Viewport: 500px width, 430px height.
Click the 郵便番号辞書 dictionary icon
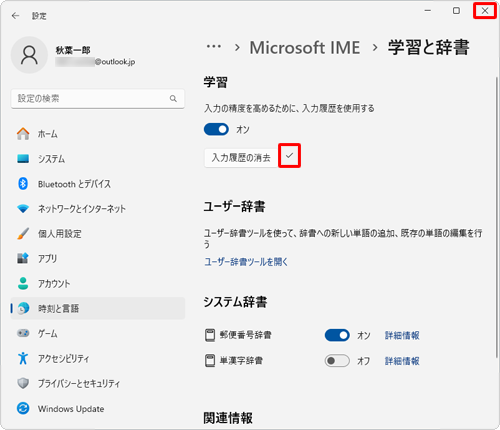[x=210, y=335]
